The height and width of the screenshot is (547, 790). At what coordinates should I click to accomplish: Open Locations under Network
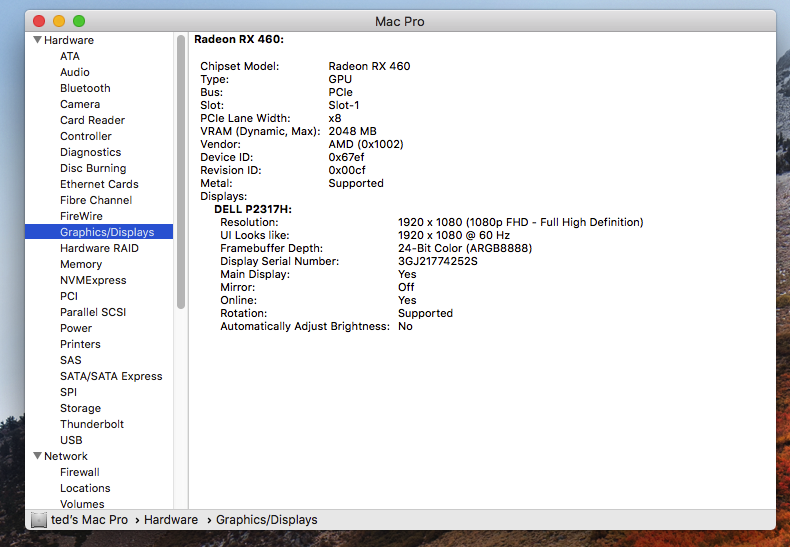tap(85, 488)
